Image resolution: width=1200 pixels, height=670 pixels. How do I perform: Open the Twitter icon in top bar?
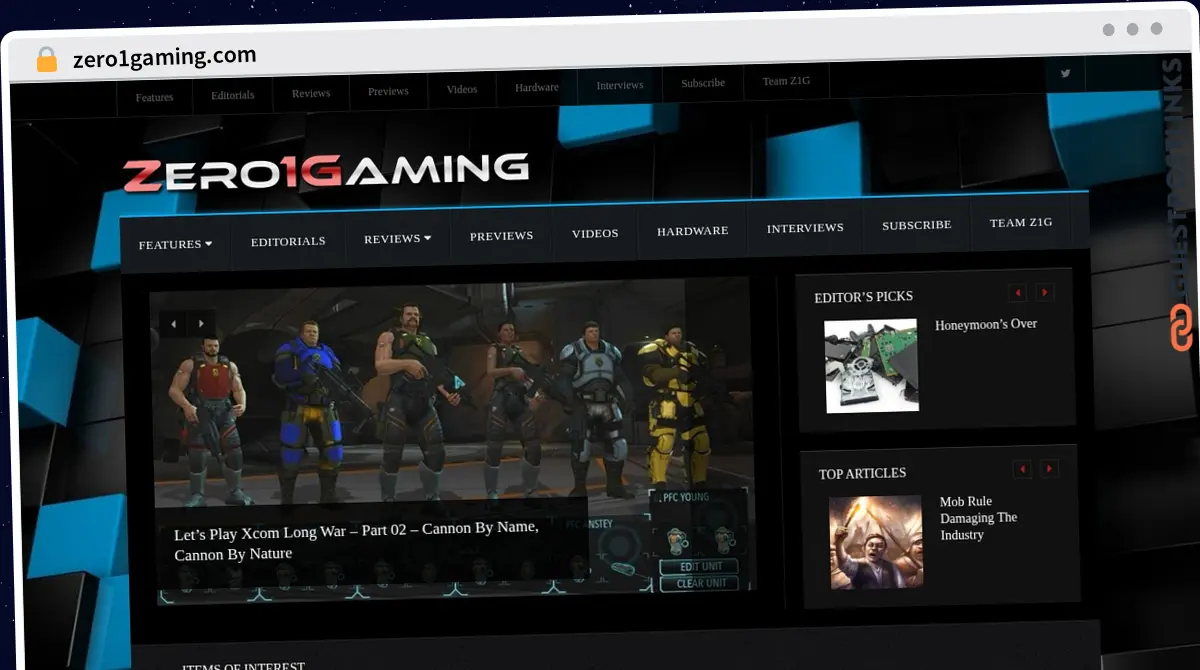tap(1065, 73)
